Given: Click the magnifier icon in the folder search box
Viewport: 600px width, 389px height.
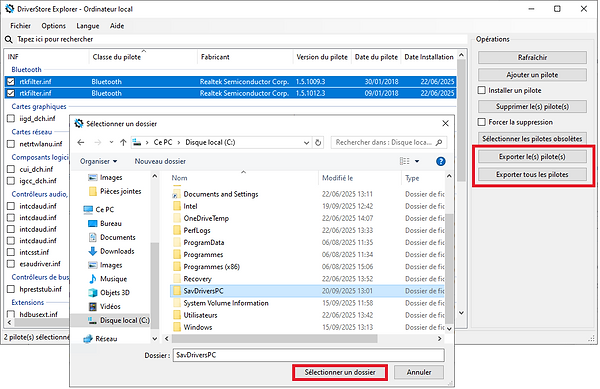Looking at the screenshot, I should tap(439, 142).
